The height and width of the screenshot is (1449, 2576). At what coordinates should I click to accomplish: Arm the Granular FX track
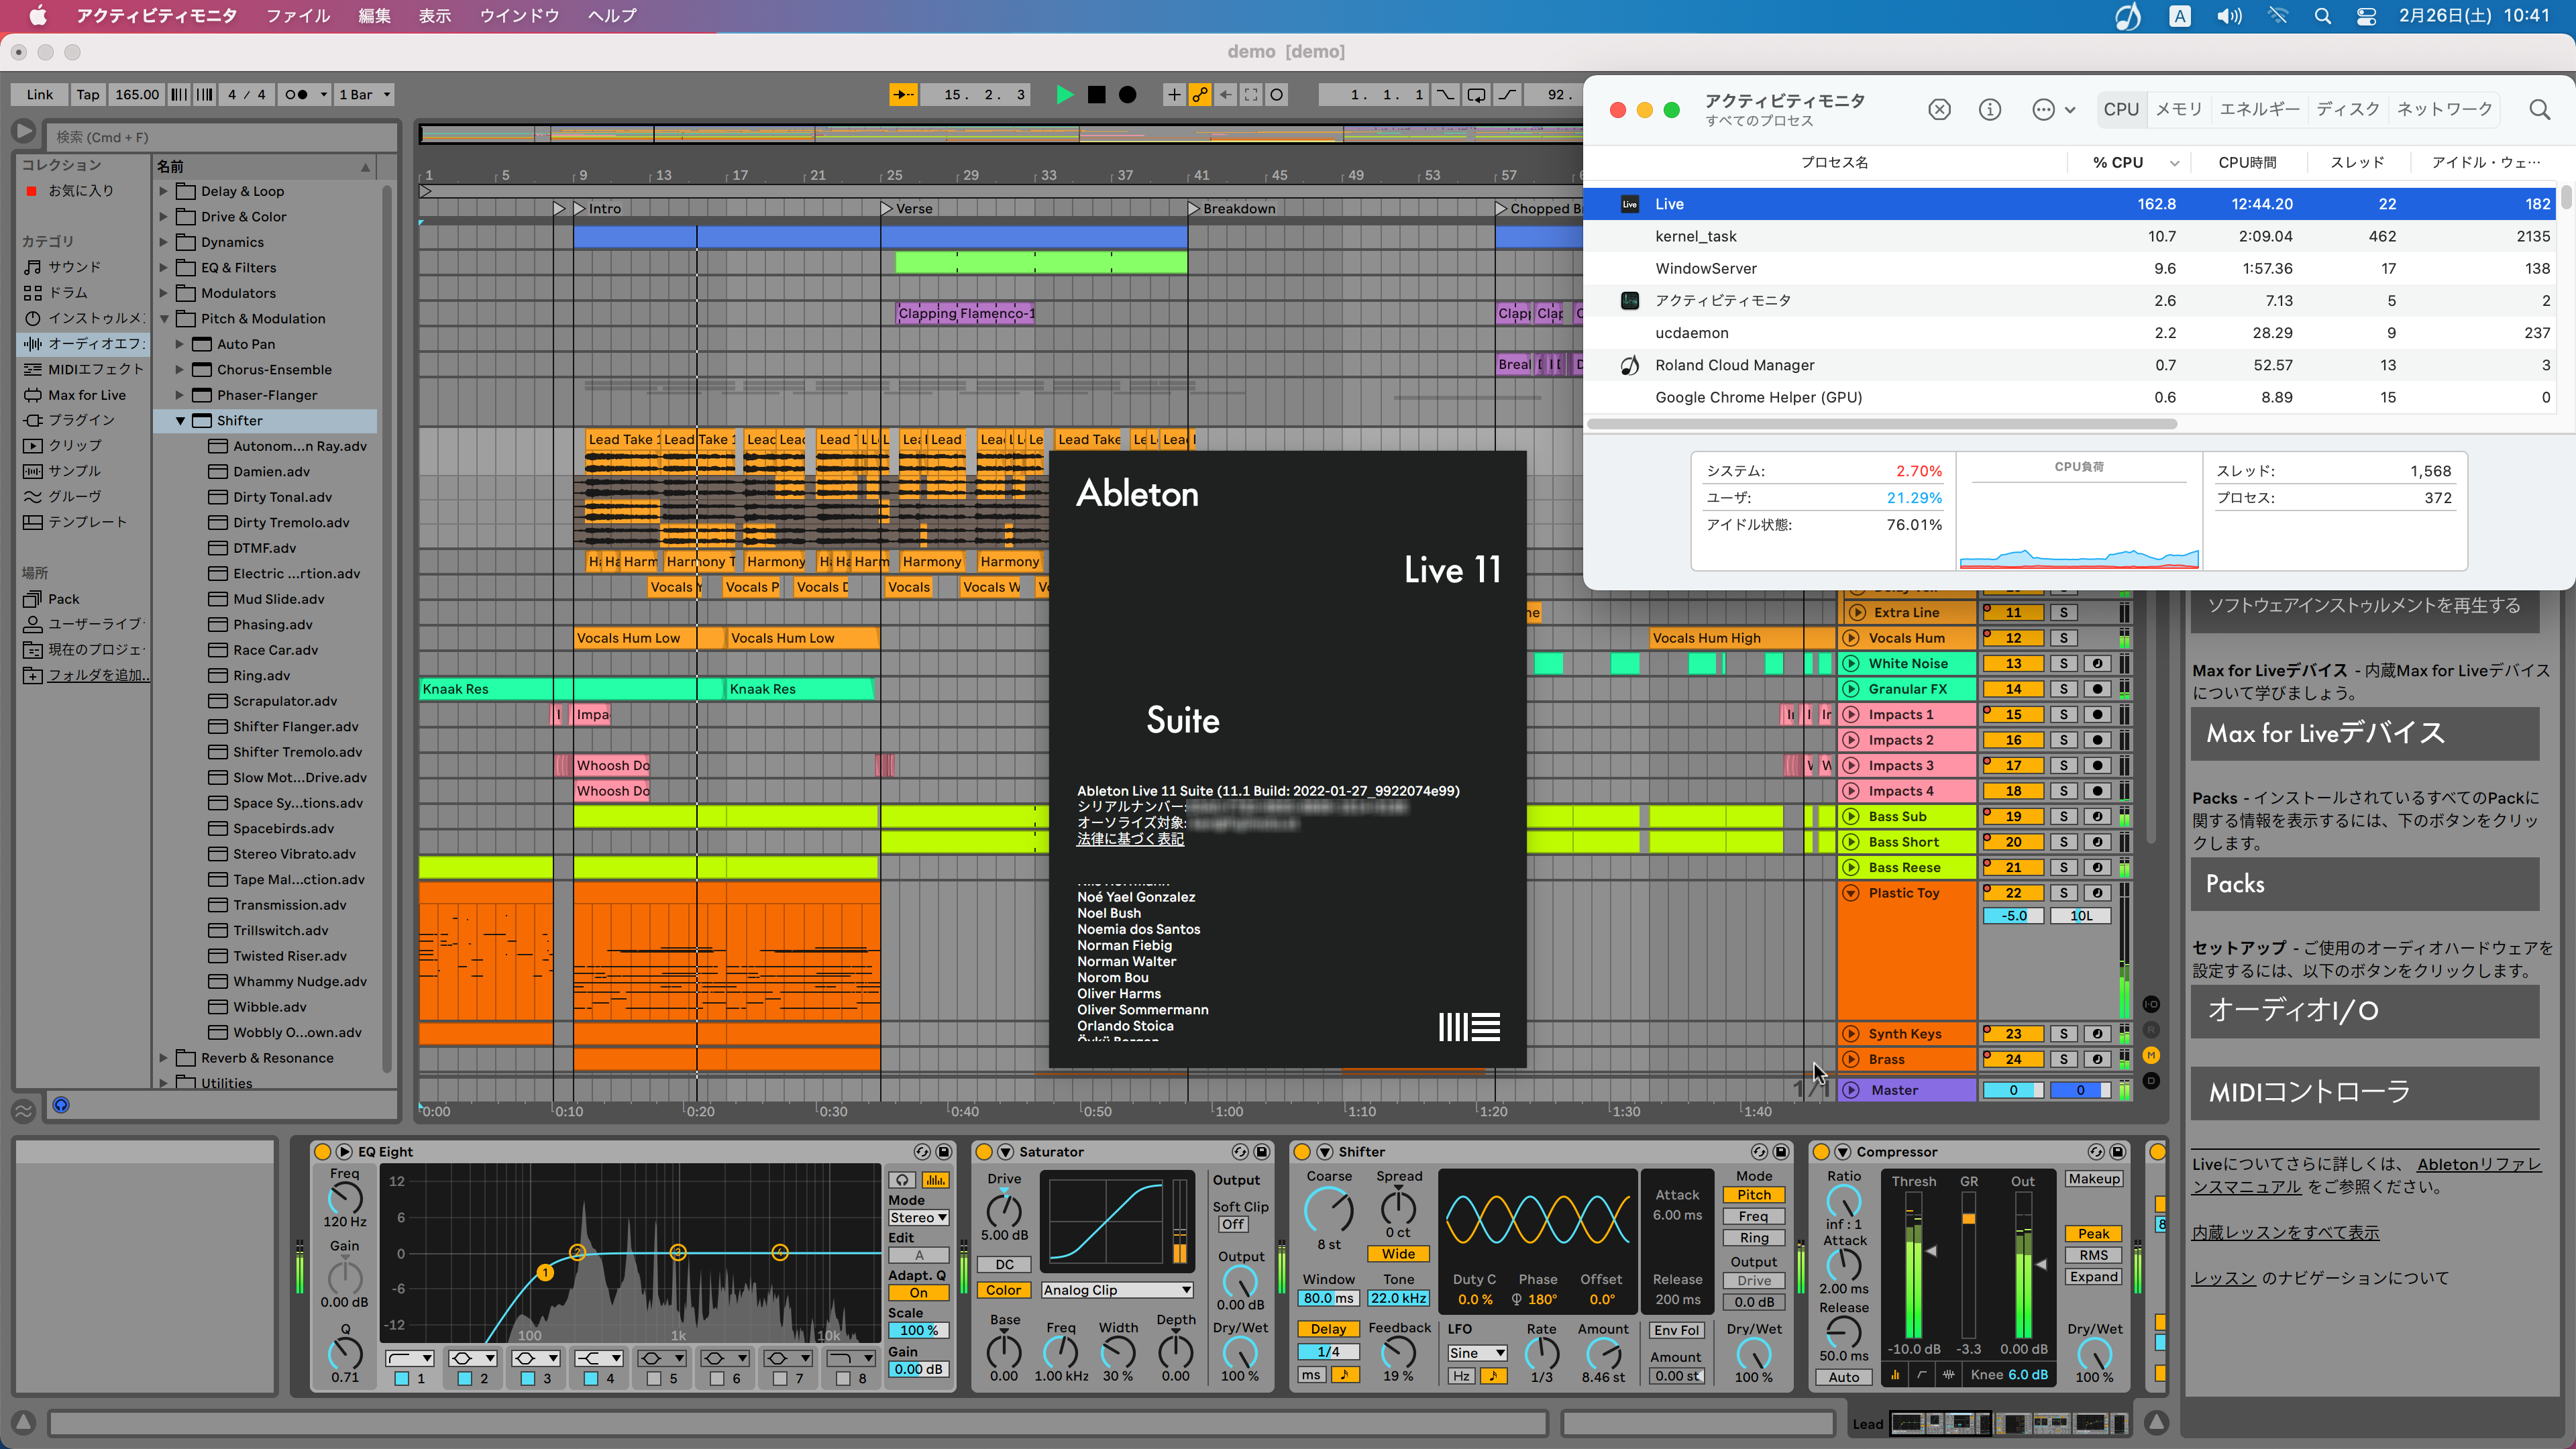(2097, 689)
